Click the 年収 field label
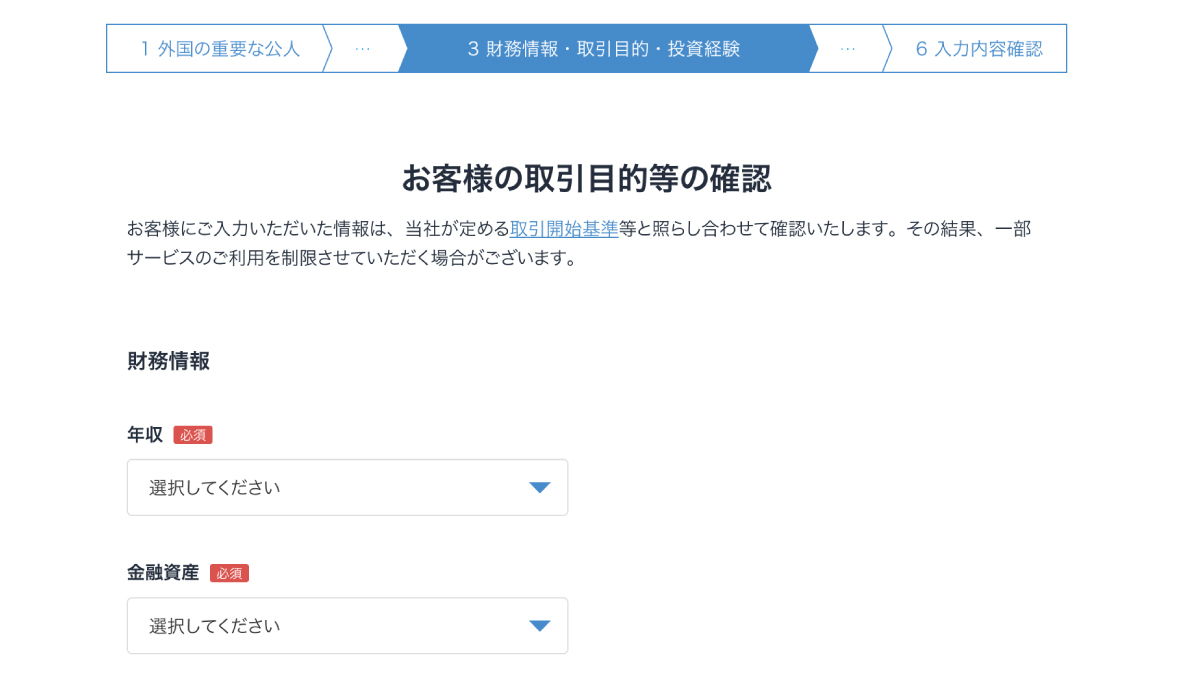1190x676 pixels. click(145, 435)
